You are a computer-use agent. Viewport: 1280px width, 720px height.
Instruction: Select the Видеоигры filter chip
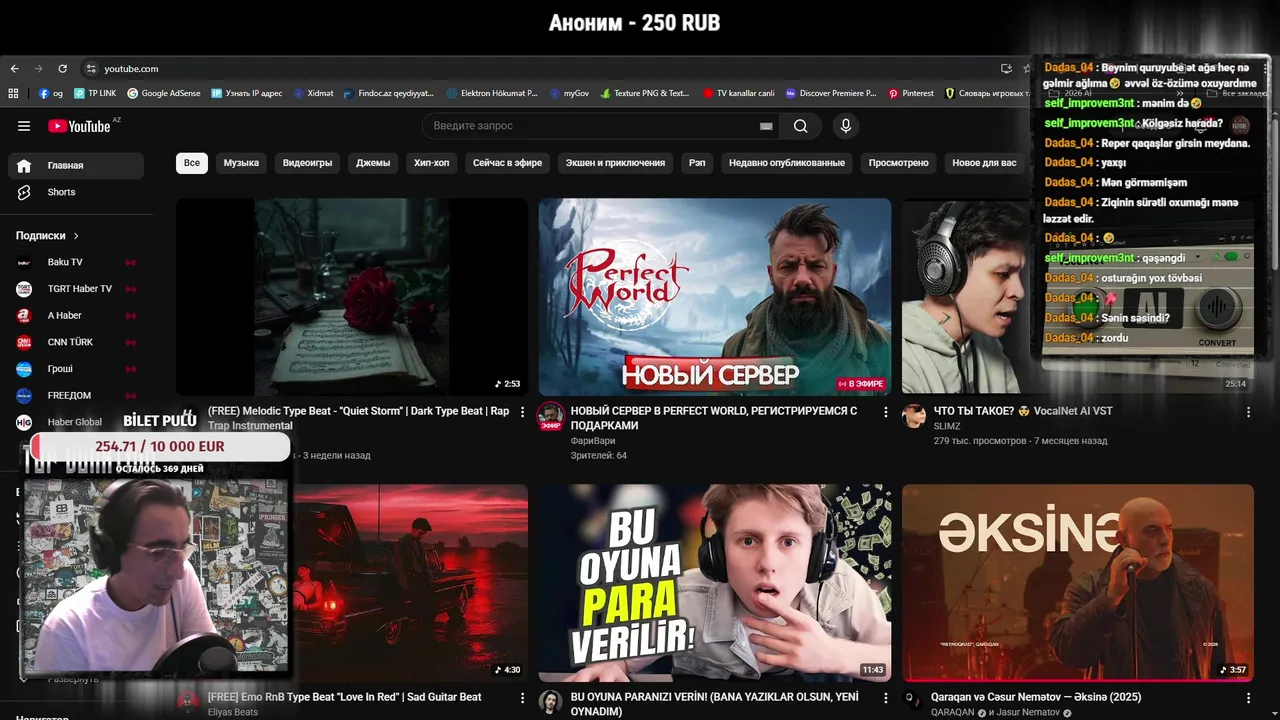[x=307, y=163]
